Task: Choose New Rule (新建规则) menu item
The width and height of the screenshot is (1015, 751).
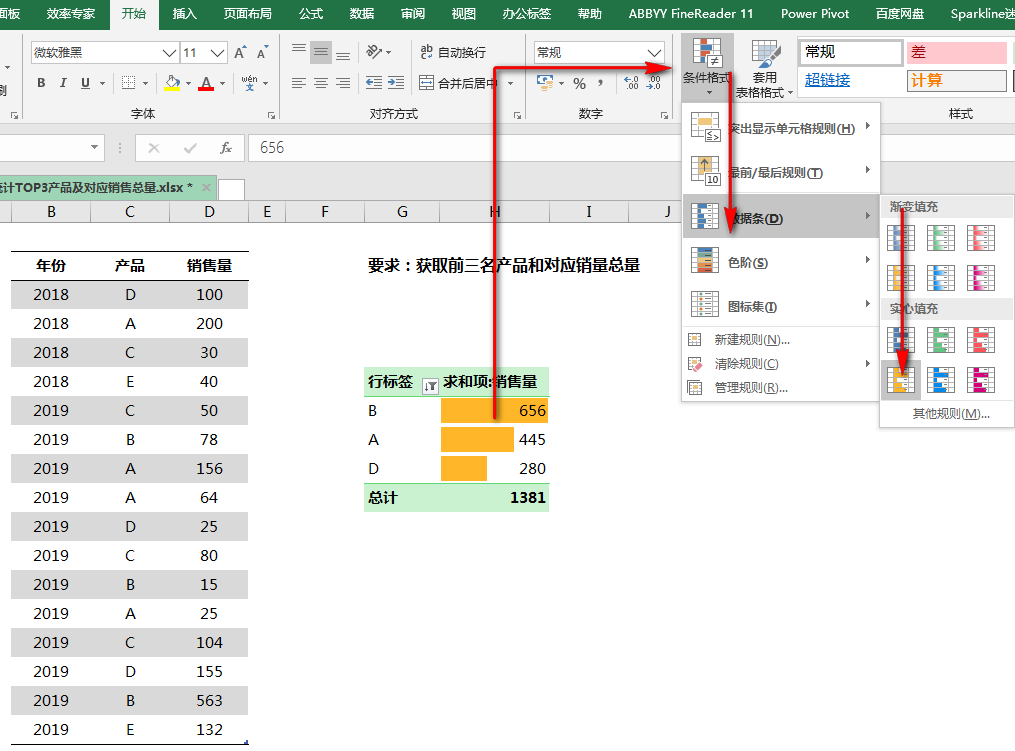Action: (x=781, y=339)
